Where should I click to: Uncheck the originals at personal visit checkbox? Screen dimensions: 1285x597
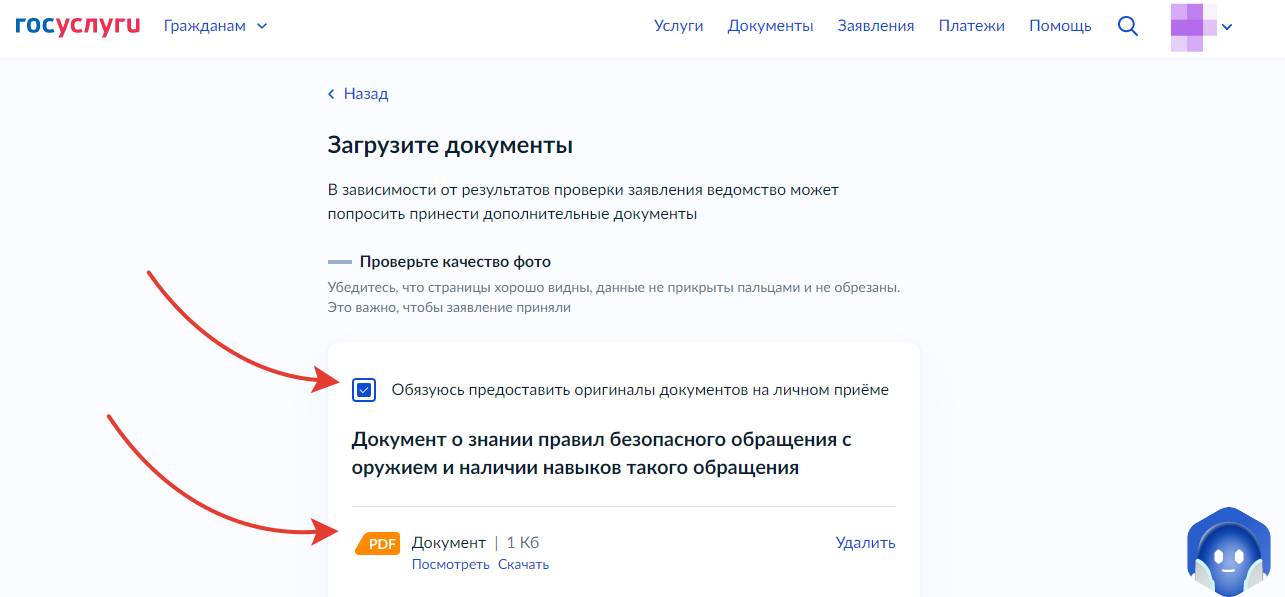364,390
